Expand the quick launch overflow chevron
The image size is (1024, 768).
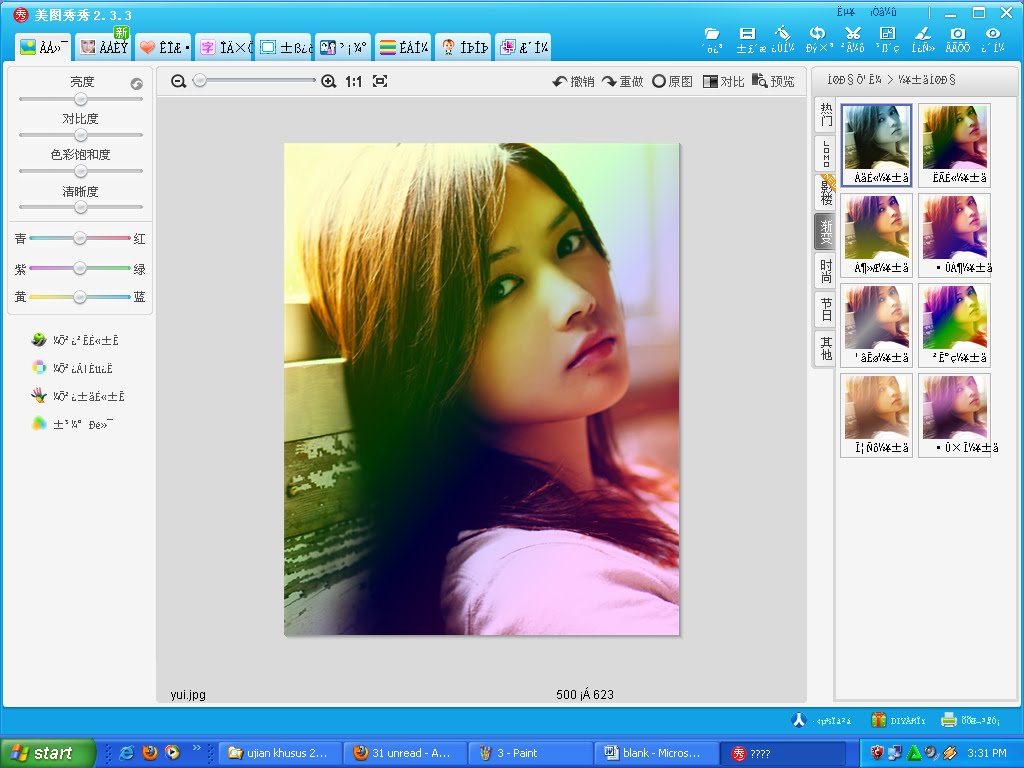(x=197, y=748)
